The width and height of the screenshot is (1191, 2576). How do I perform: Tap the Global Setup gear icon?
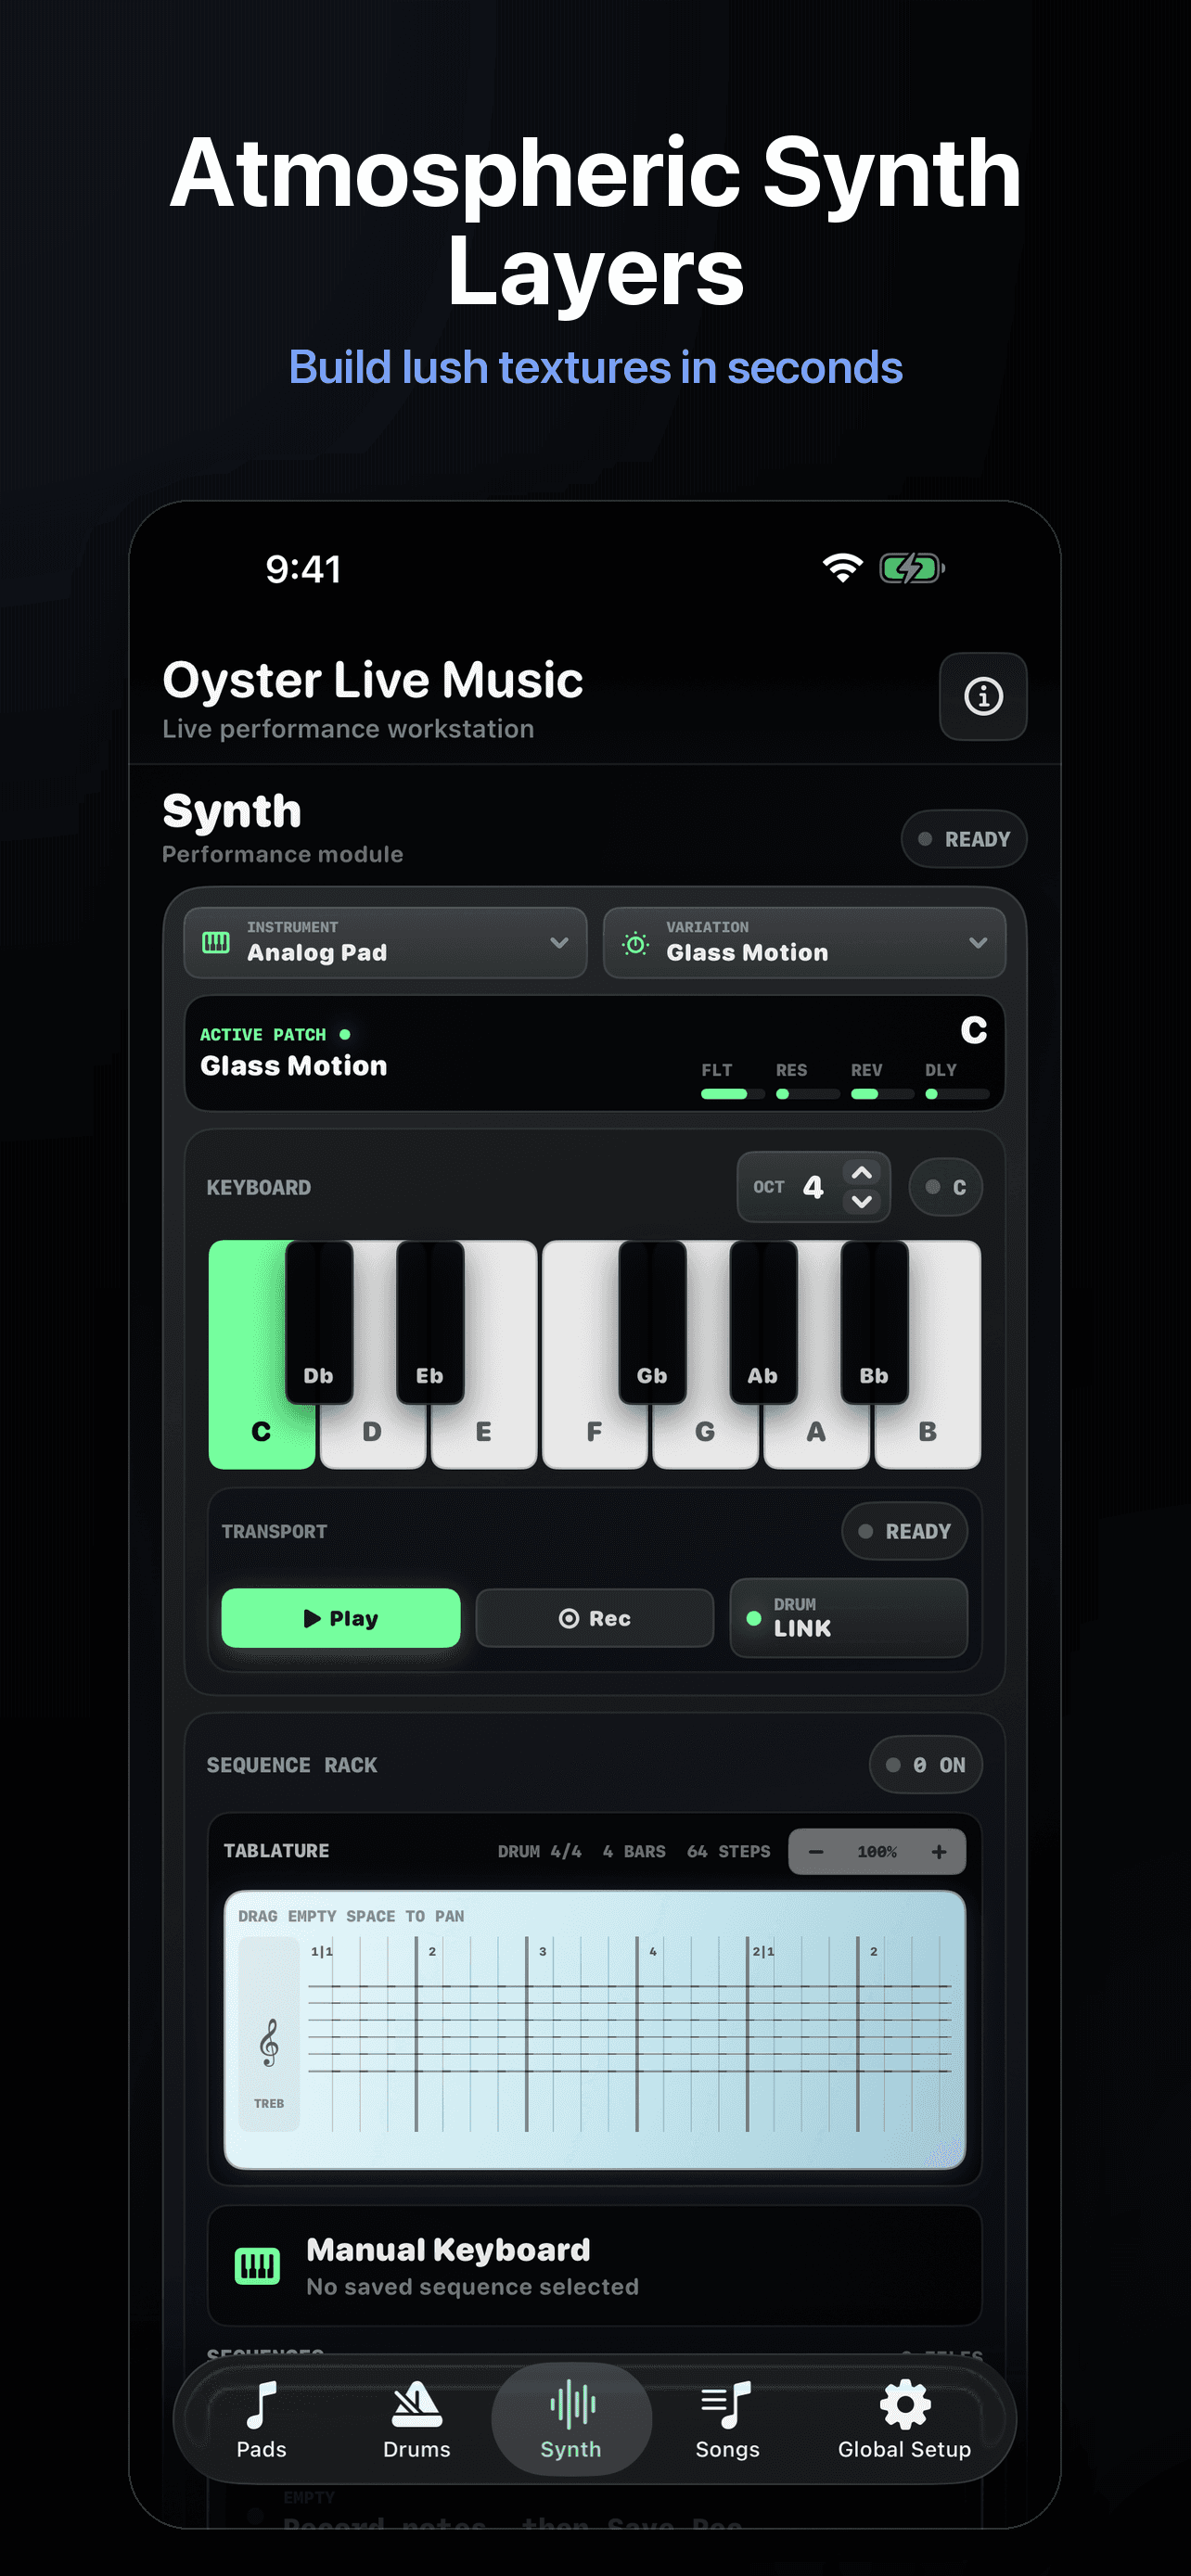point(904,2404)
